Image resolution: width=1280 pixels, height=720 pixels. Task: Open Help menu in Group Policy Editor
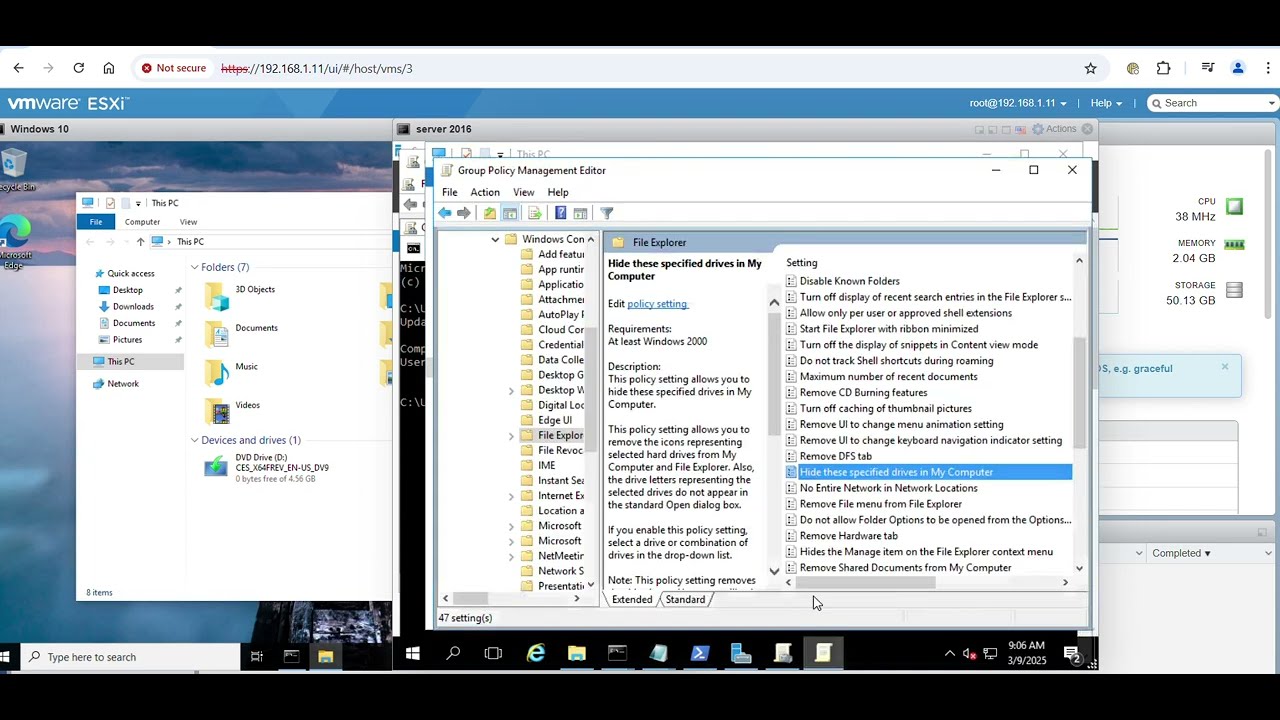point(558,192)
